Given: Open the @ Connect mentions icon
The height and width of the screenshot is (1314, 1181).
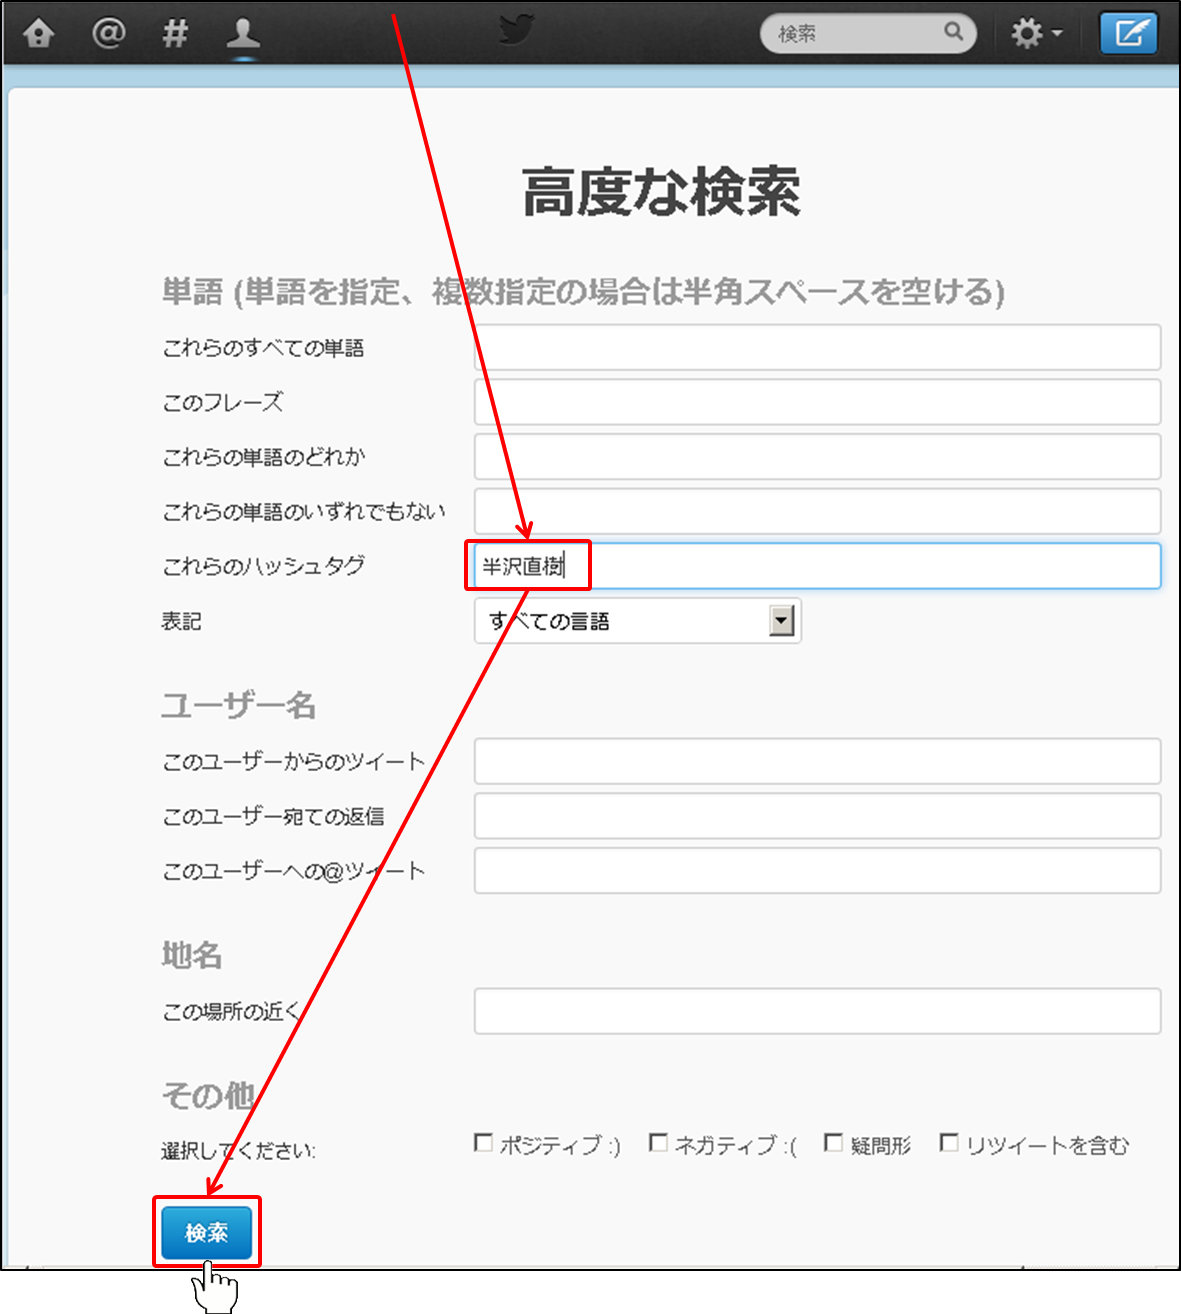Looking at the screenshot, I should click(108, 34).
